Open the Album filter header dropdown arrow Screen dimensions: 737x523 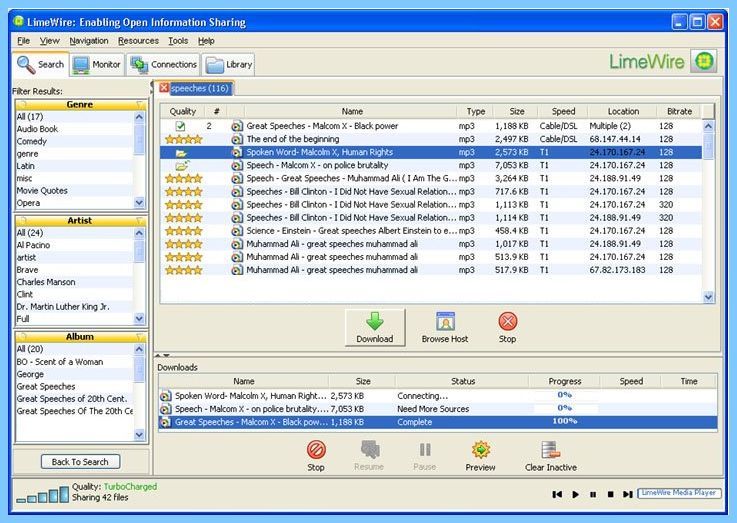[140, 336]
